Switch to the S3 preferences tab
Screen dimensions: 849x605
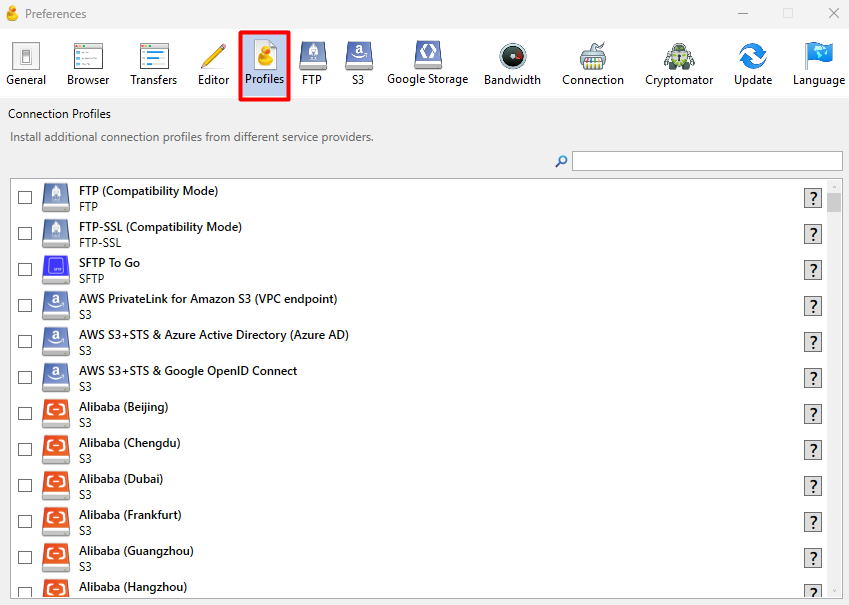pos(358,64)
